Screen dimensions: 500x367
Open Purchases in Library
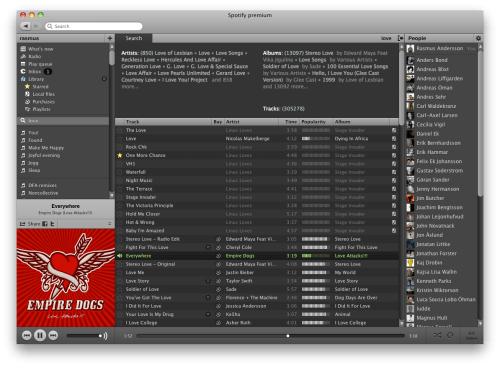click(x=43, y=102)
